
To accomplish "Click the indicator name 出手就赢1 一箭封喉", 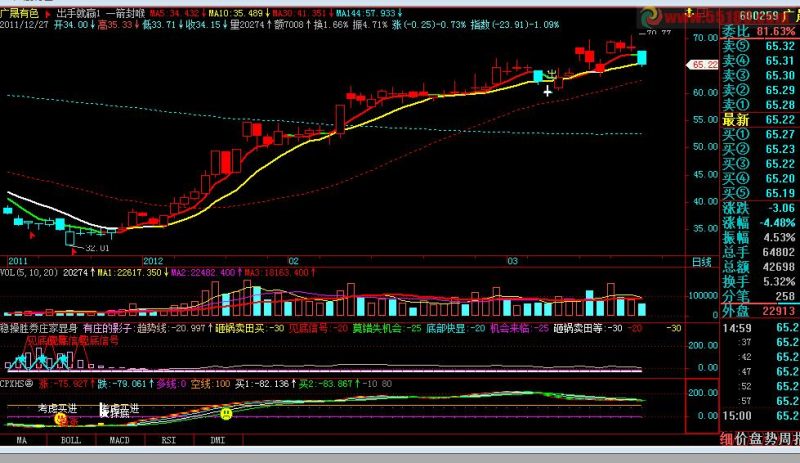I will click(x=101, y=14).
